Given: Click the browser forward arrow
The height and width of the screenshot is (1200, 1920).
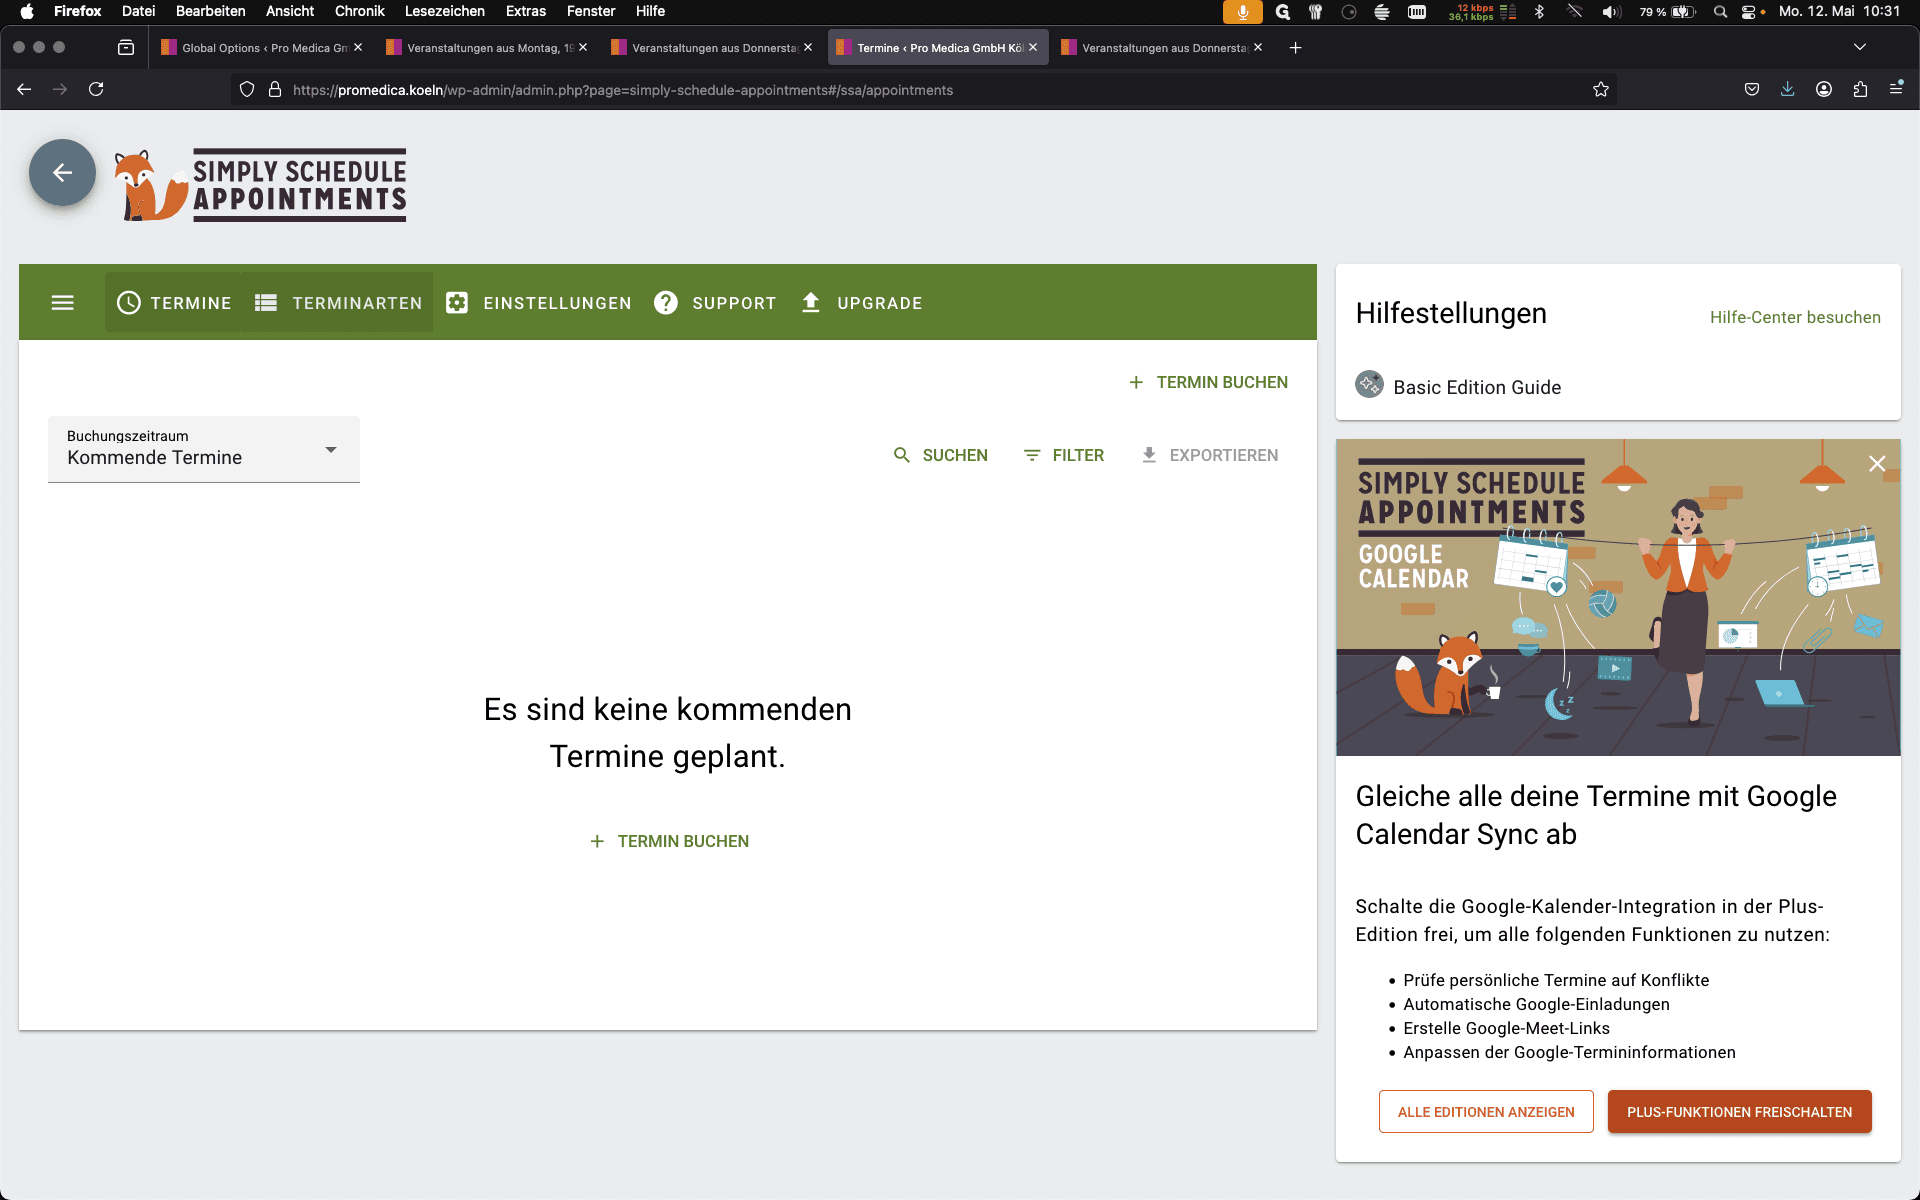Looking at the screenshot, I should pos(60,89).
